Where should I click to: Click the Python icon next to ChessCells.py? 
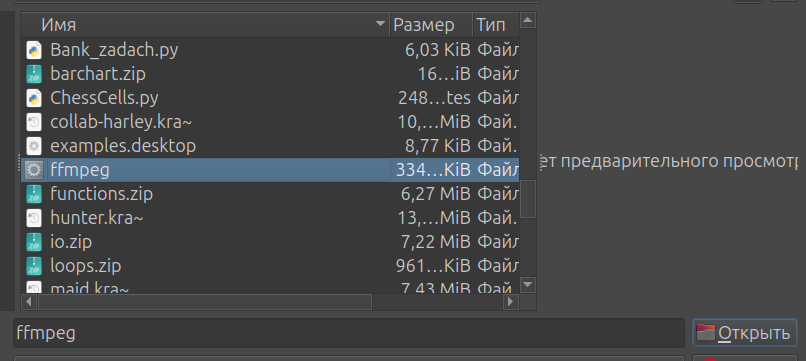pyautogui.click(x=34, y=98)
